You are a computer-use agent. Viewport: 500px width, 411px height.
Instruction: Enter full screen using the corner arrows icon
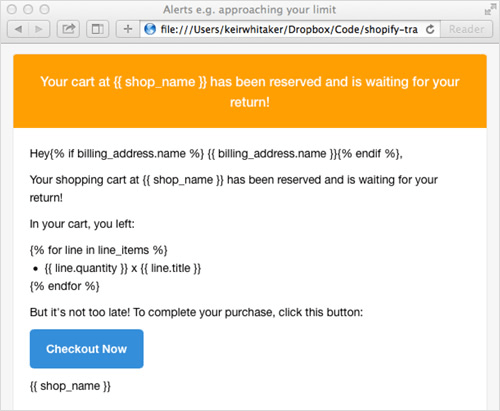[x=490, y=9]
